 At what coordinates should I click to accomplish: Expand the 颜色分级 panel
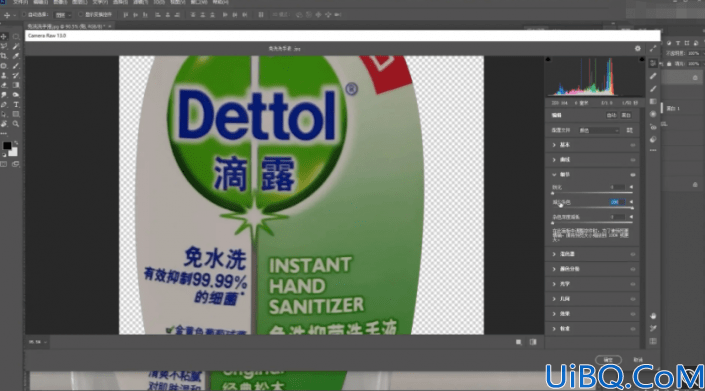pos(554,269)
